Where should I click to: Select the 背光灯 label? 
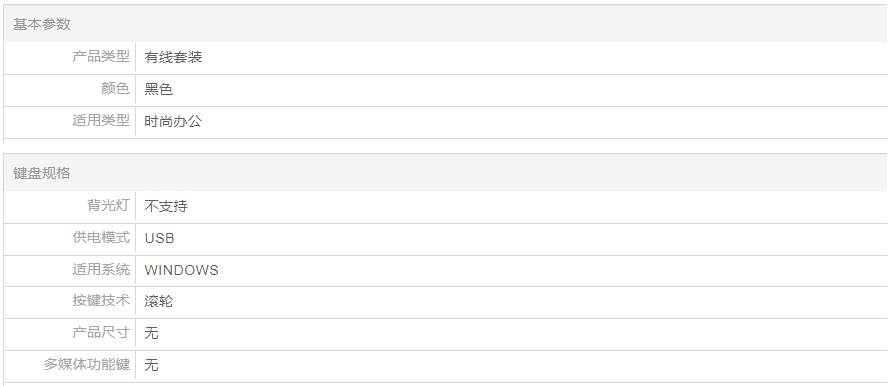click(108, 205)
